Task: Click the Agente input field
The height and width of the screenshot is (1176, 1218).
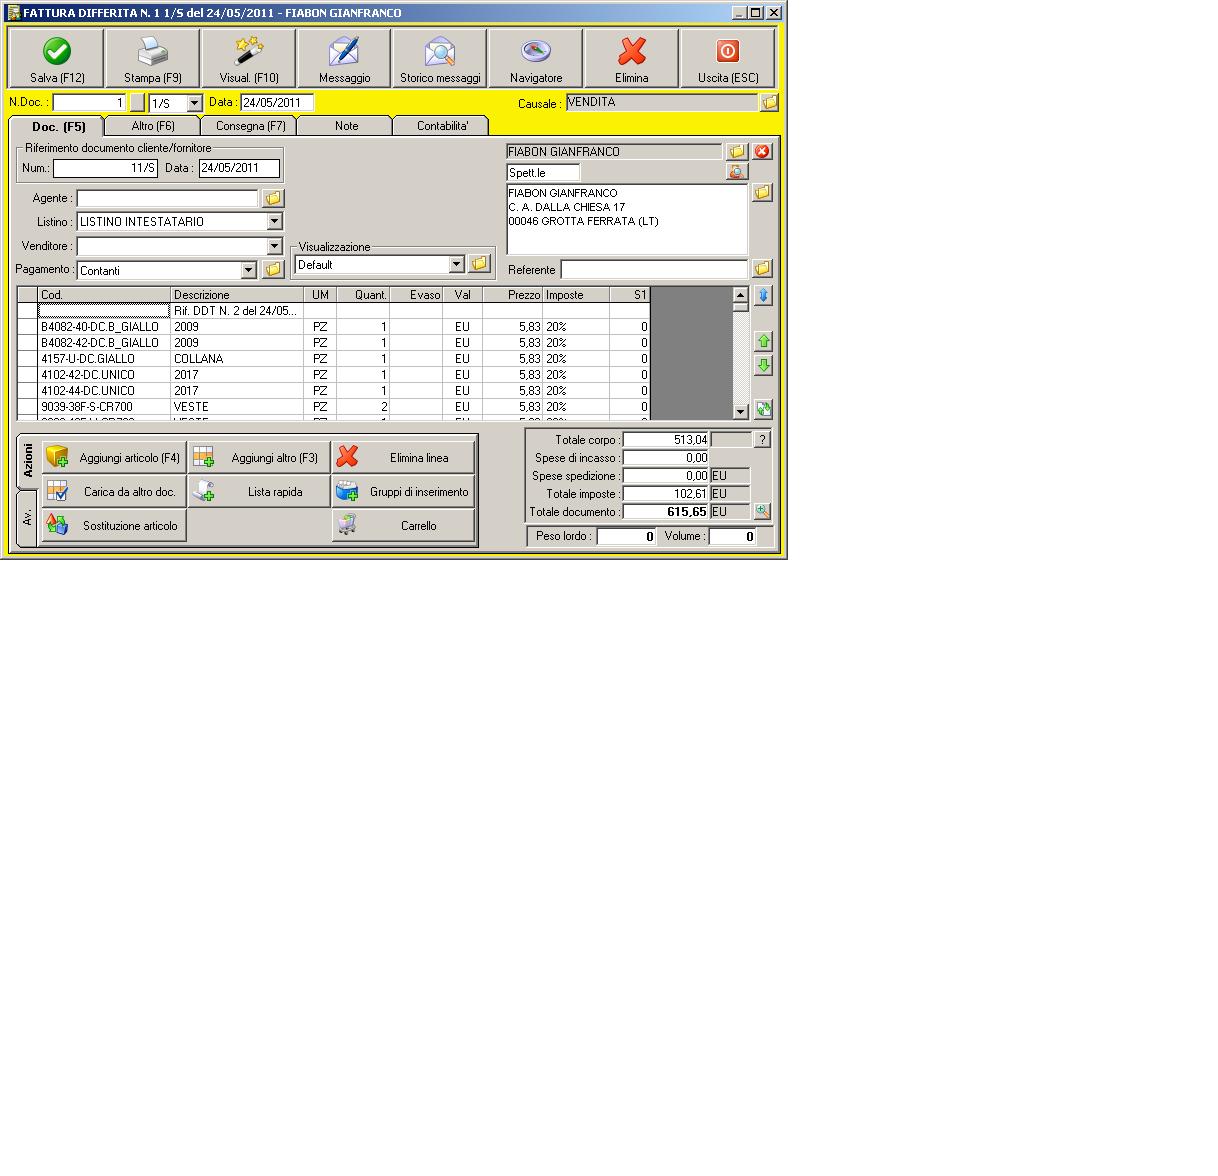Action: point(167,198)
